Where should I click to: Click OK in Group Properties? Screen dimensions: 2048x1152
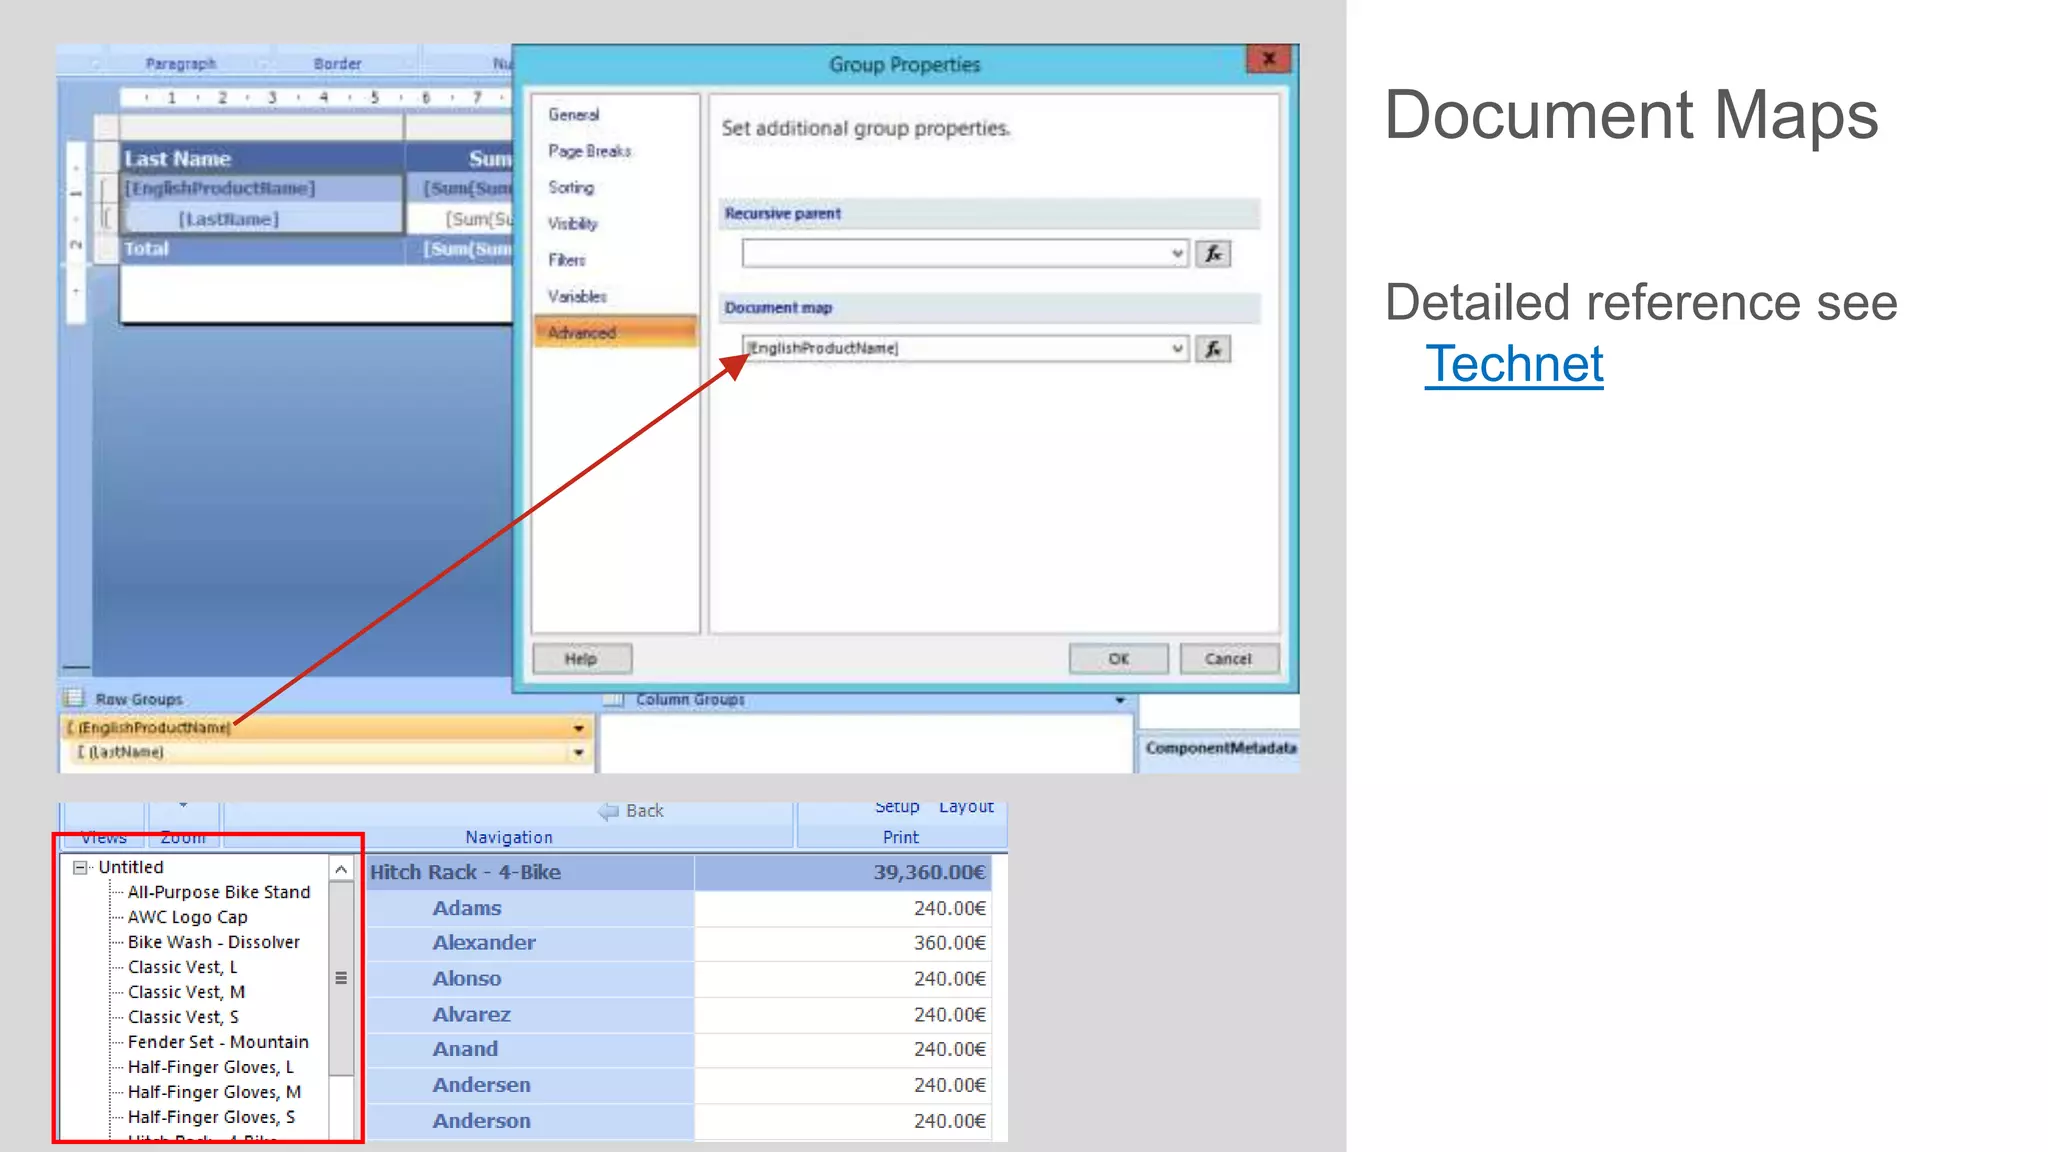pos(1118,659)
